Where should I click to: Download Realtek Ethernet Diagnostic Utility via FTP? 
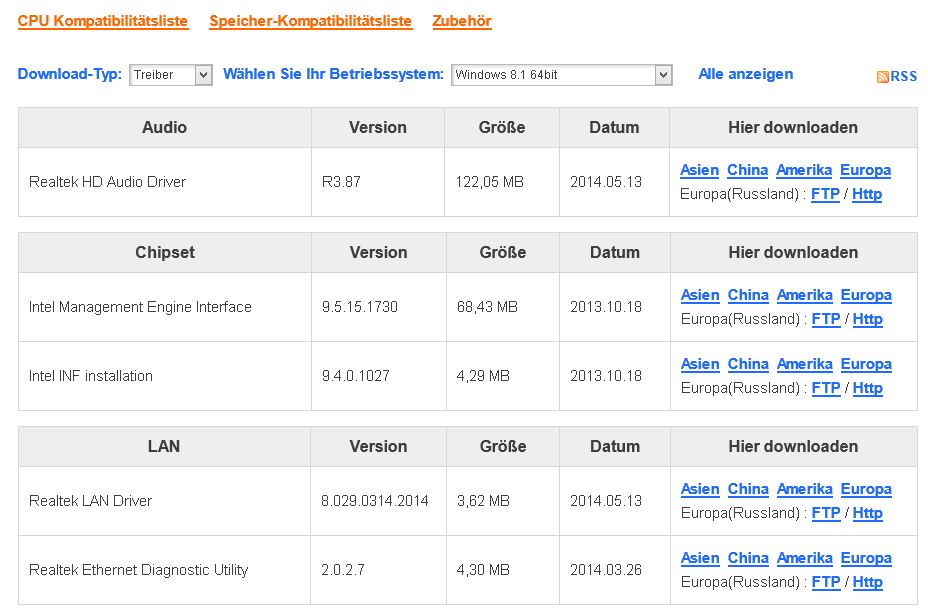click(x=826, y=582)
